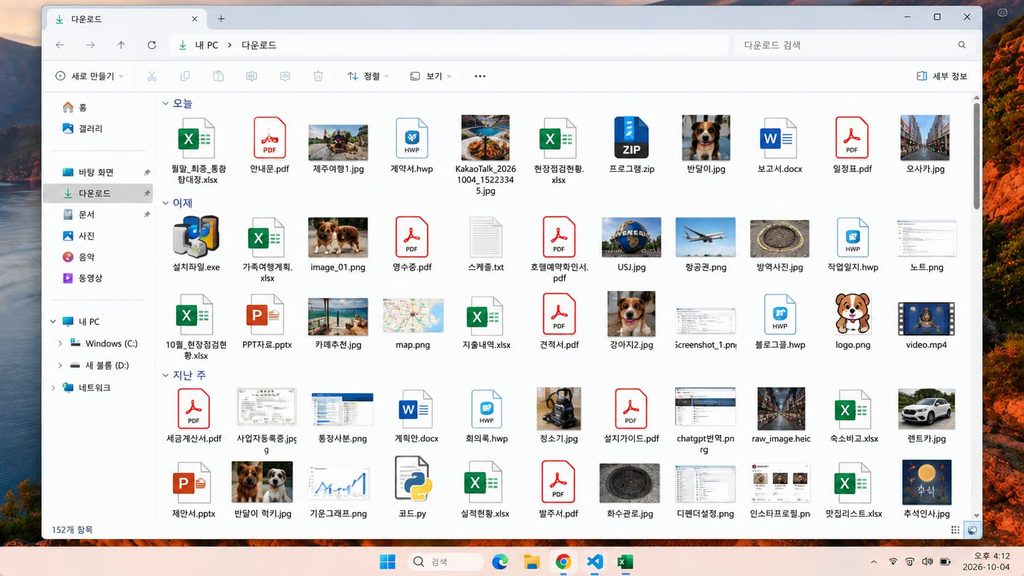Select the 보고서.docx Word file icon
1024x576 pixels.
(x=779, y=138)
